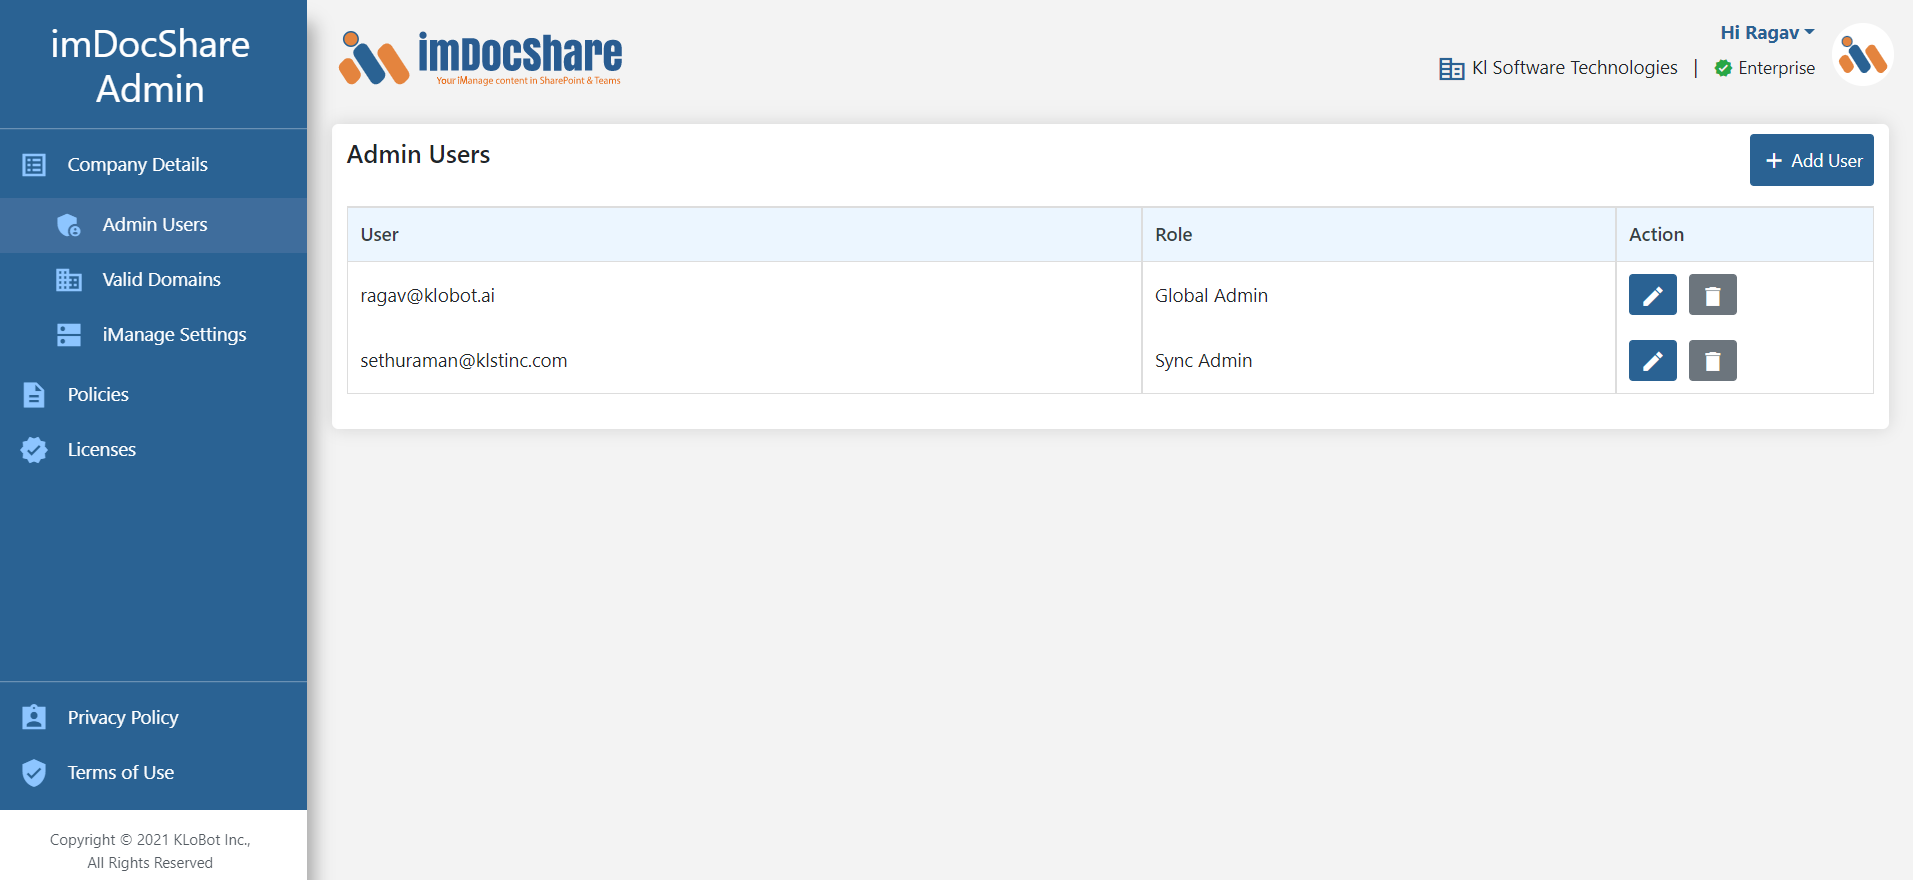Click the Admin Users page heading
The image size is (1913, 880).
[418, 155]
